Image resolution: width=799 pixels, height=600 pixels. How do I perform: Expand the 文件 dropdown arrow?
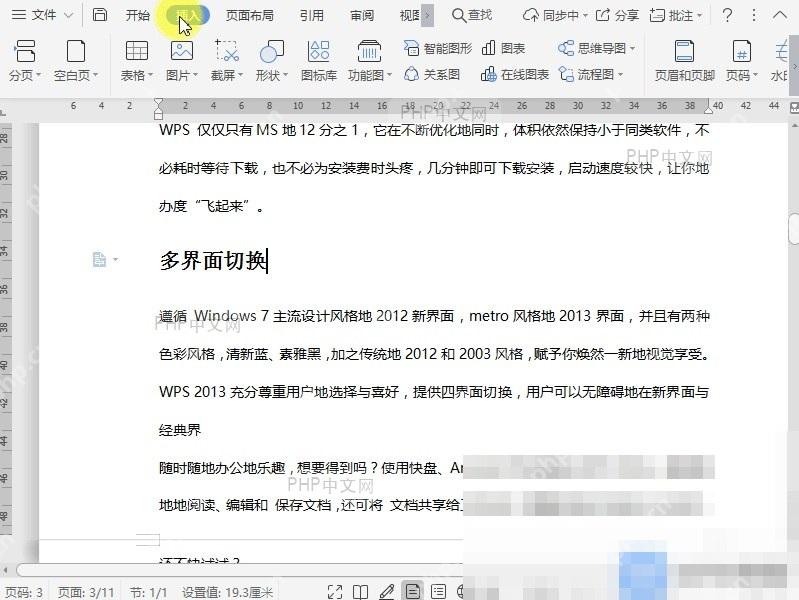pyautogui.click(x=69, y=16)
